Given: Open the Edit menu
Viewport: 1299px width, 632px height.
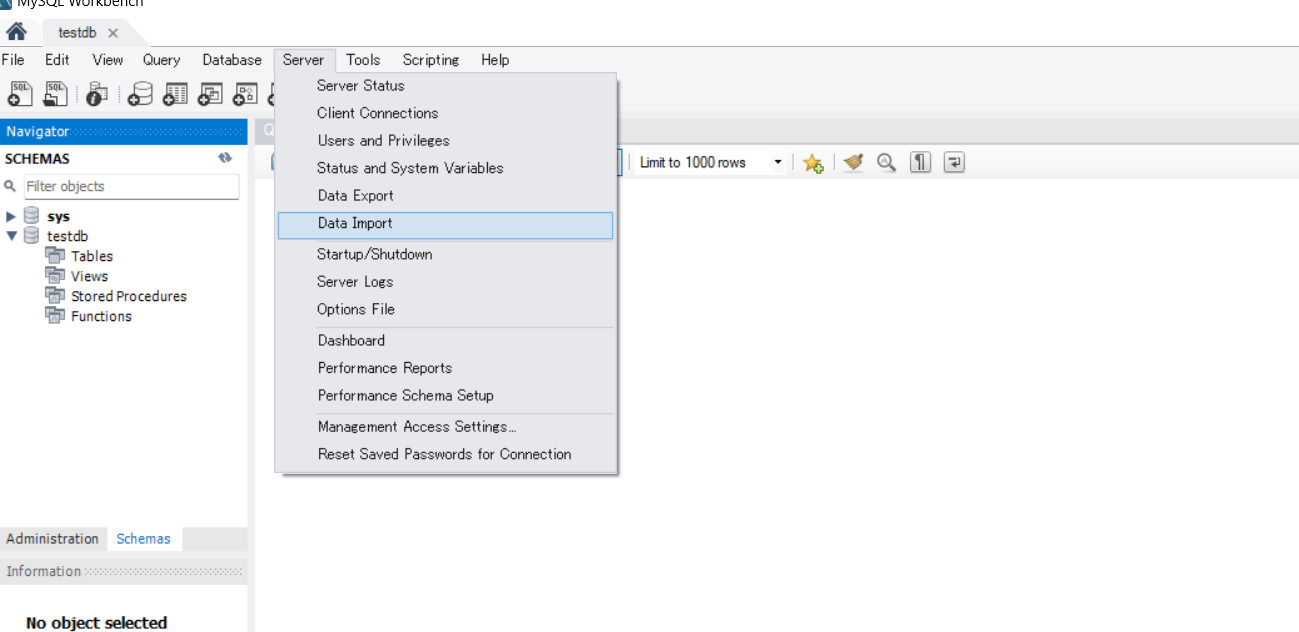Looking at the screenshot, I should [57, 60].
